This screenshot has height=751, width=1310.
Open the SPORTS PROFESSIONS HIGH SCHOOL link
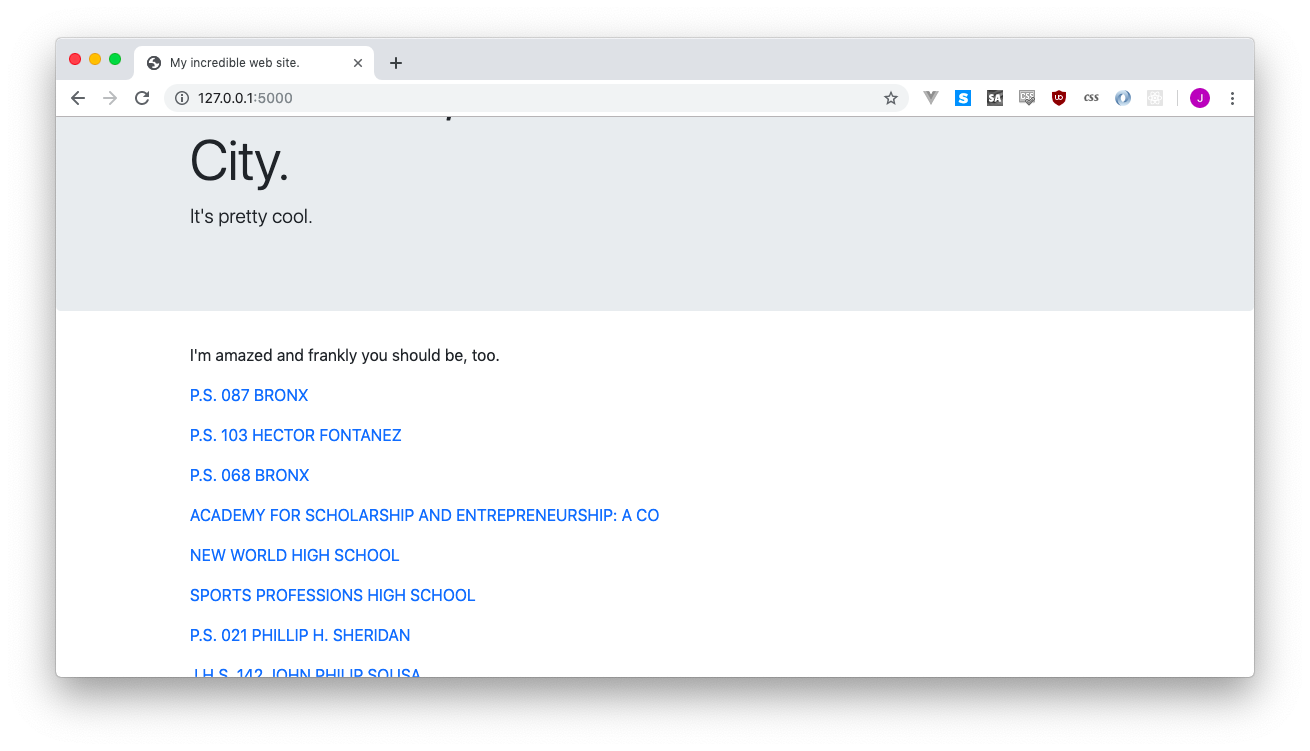(x=333, y=595)
